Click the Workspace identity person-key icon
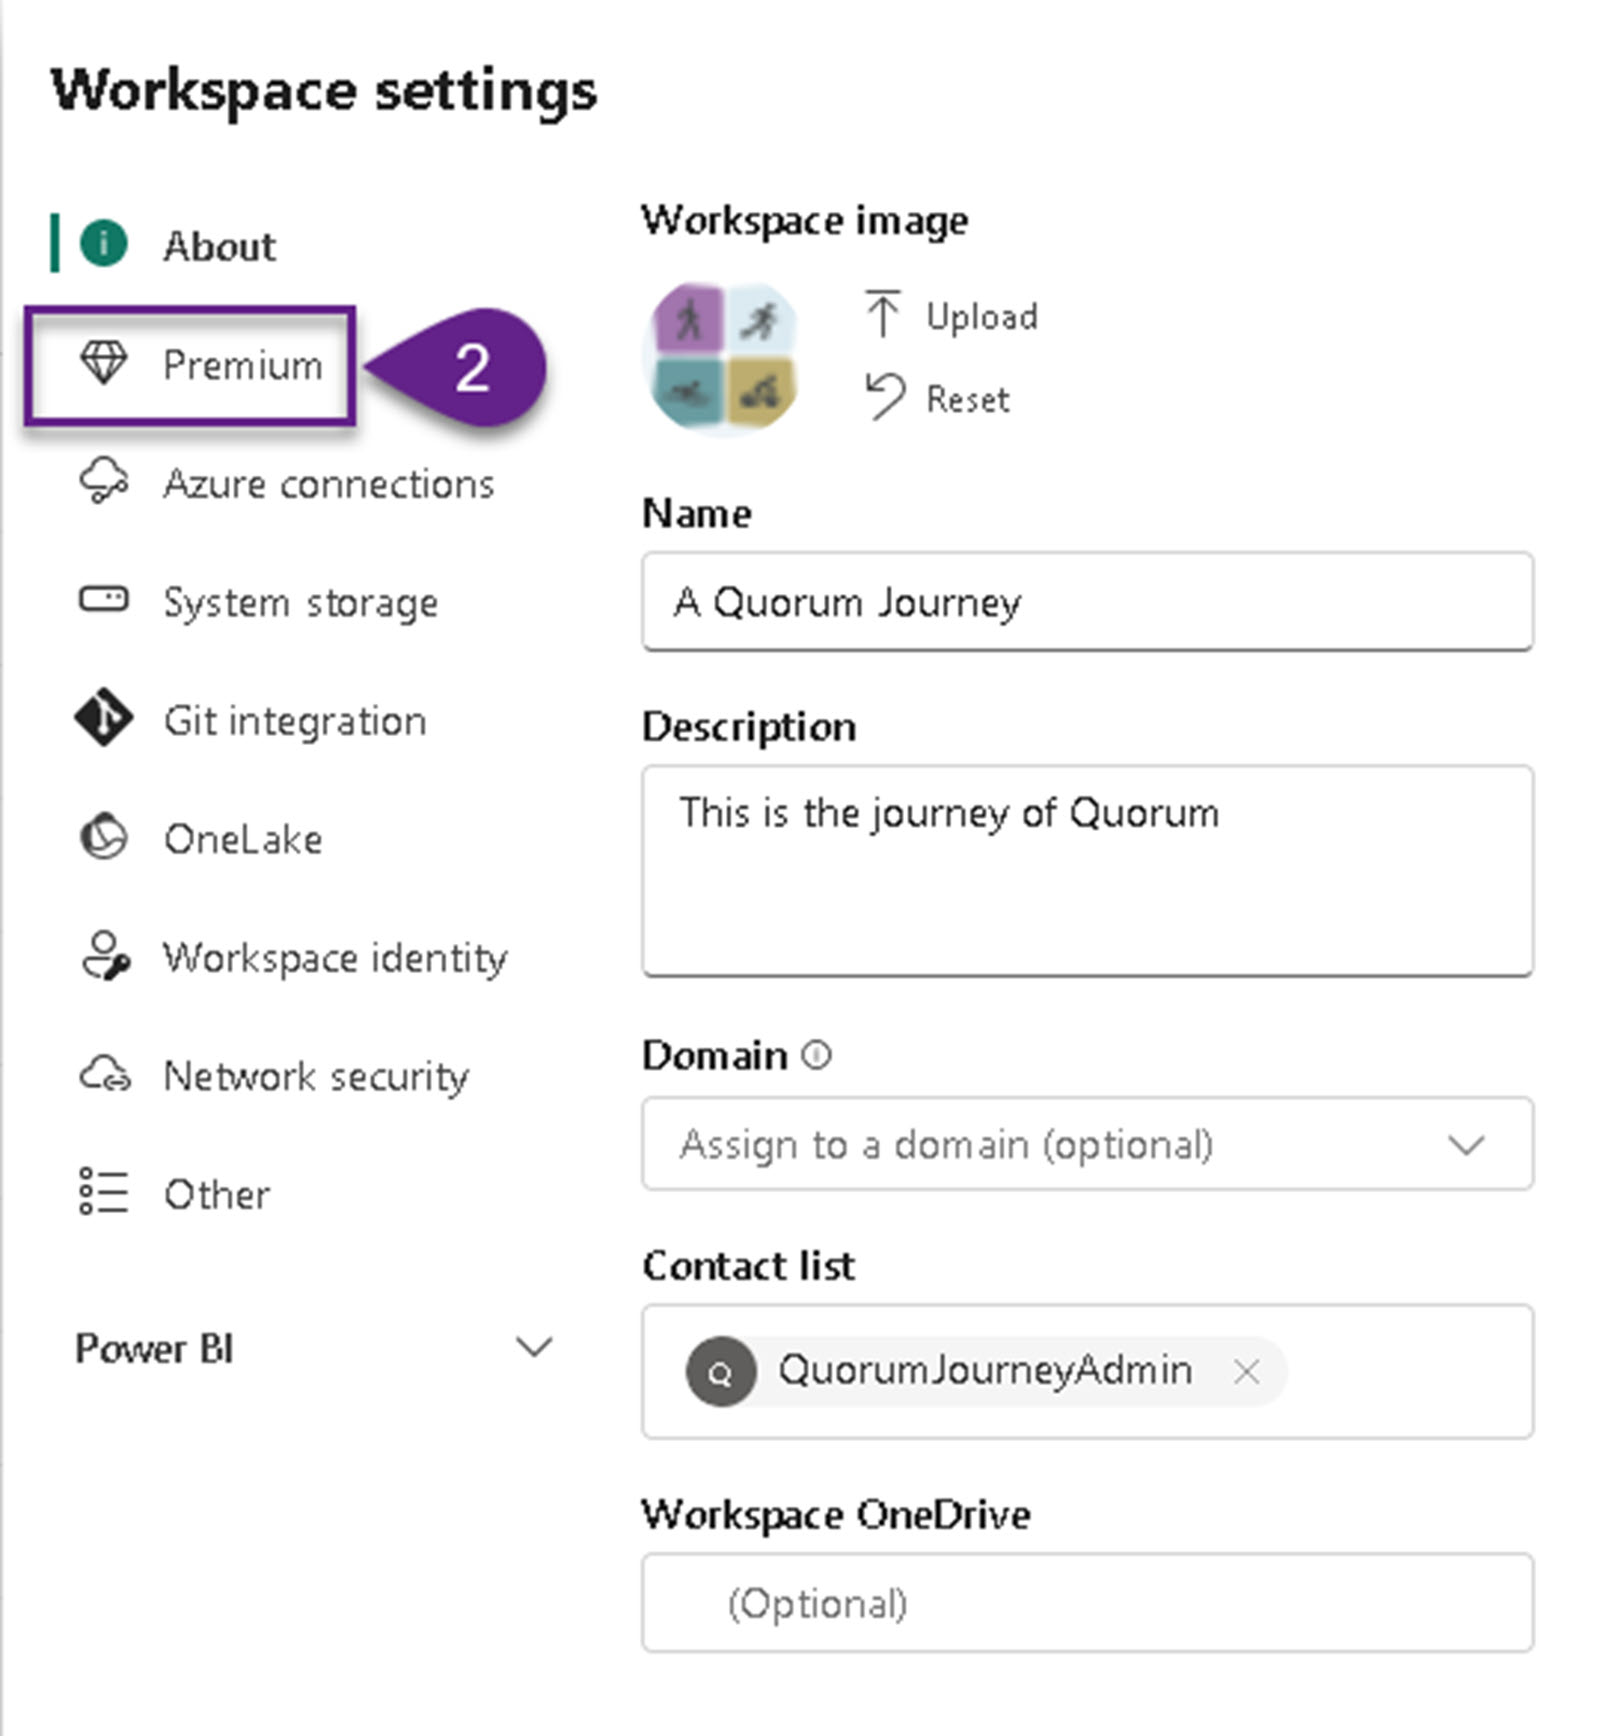Viewport: 1618px width, 1736px height. [x=105, y=956]
